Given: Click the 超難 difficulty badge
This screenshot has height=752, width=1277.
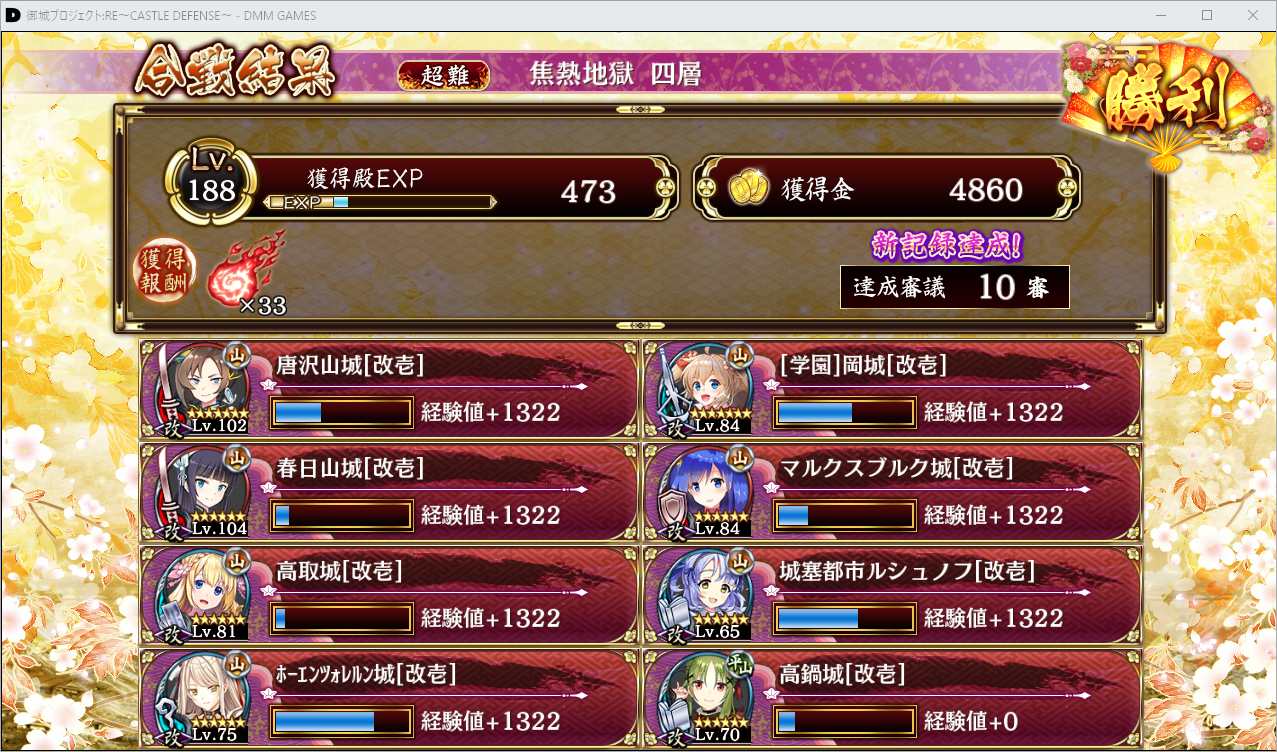Looking at the screenshot, I should tap(444, 76).
